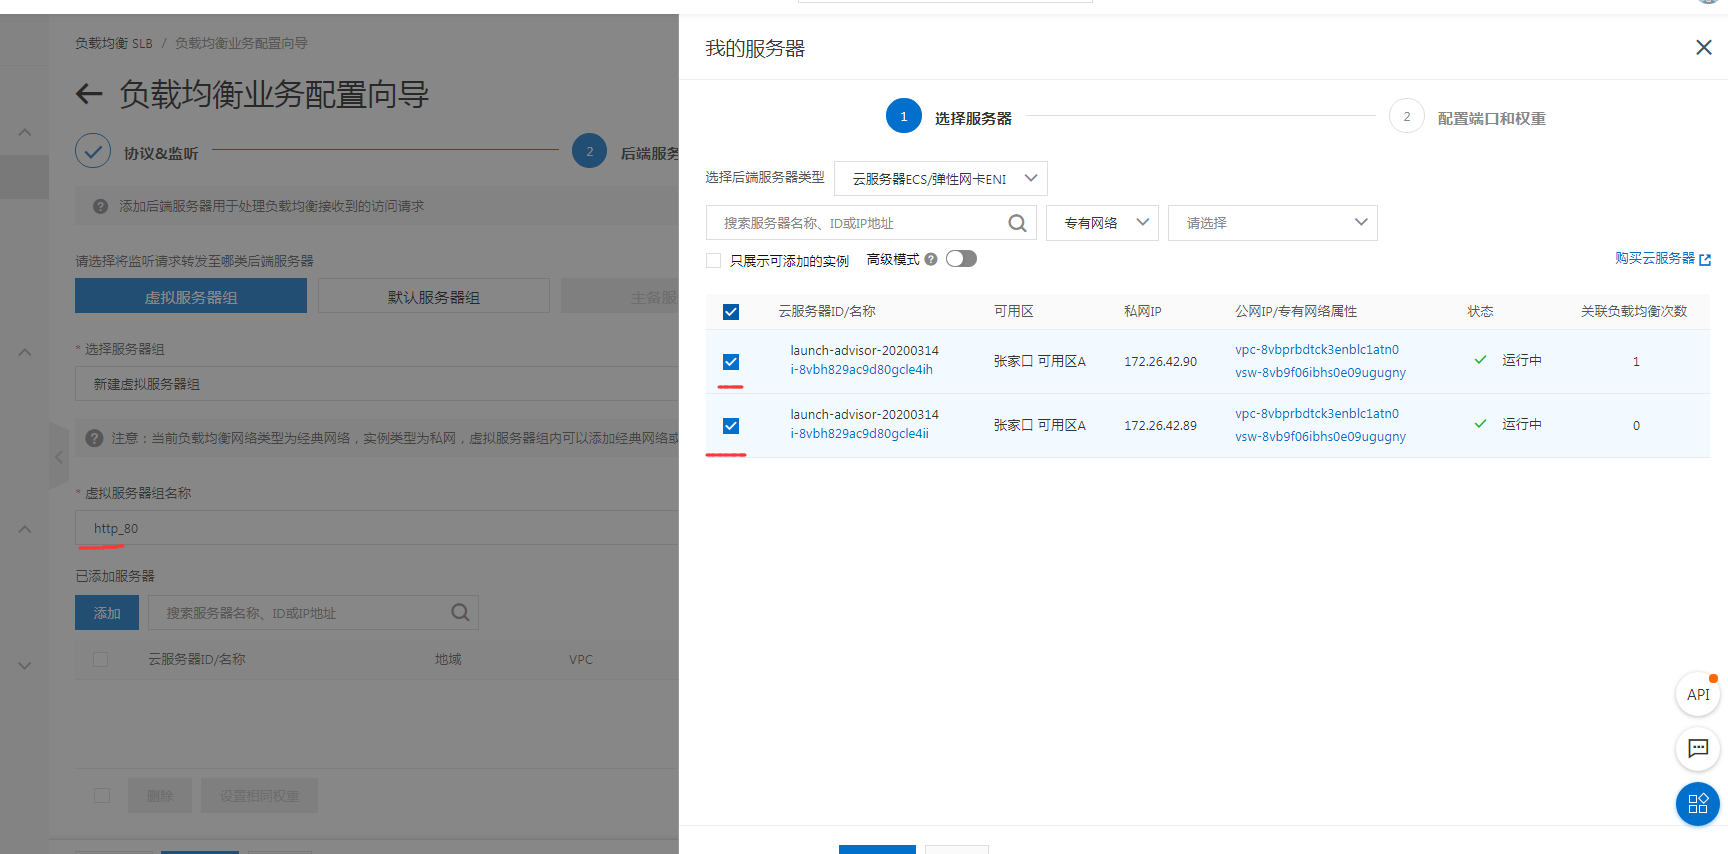The width and height of the screenshot is (1728, 854).
Task: Click the 购买云服务器 link
Action: (x=1655, y=258)
